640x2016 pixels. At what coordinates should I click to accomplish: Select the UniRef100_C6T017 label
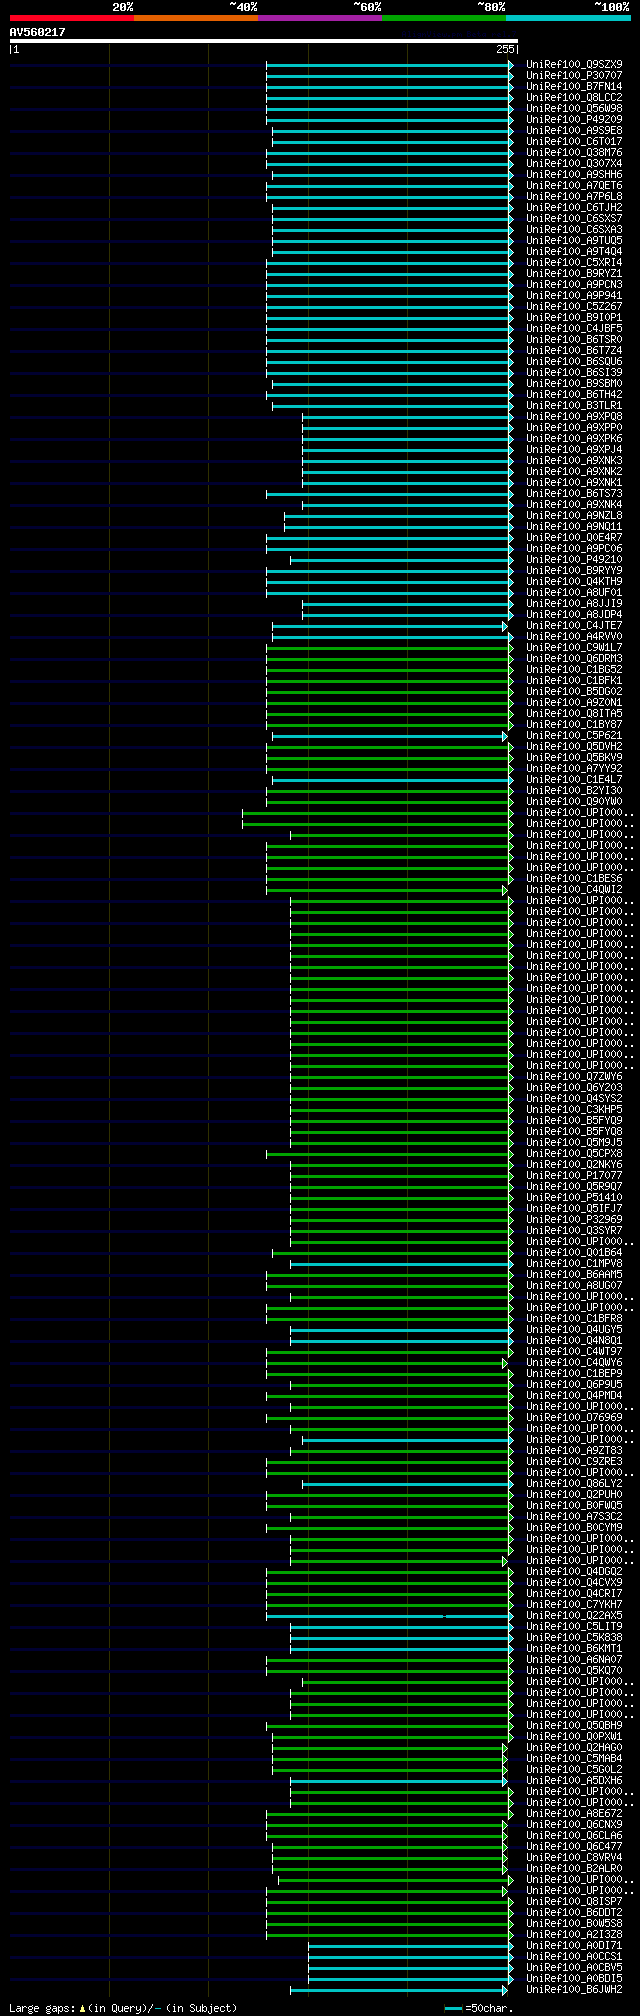574,141
